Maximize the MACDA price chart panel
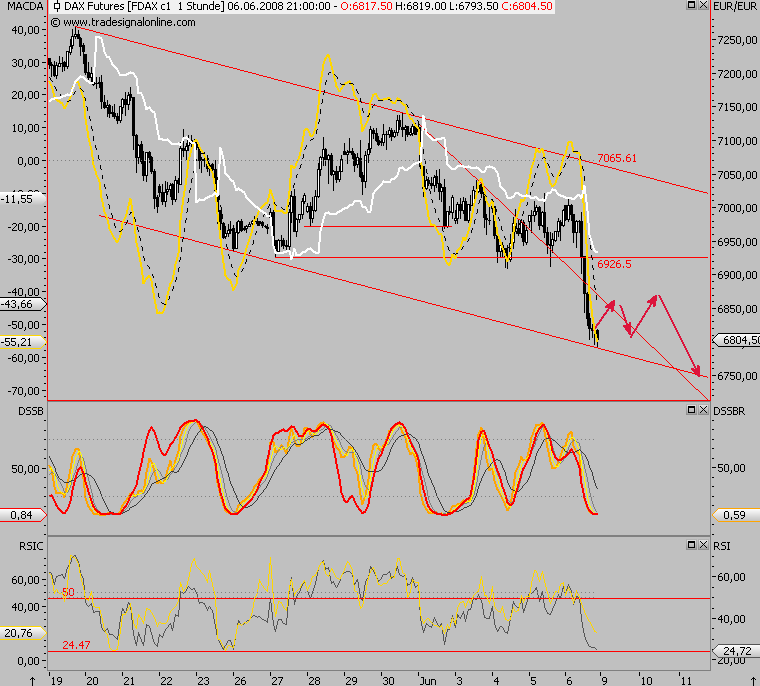This screenshot has width=760, height=686. pyautogui.click(x=692, y=5)
